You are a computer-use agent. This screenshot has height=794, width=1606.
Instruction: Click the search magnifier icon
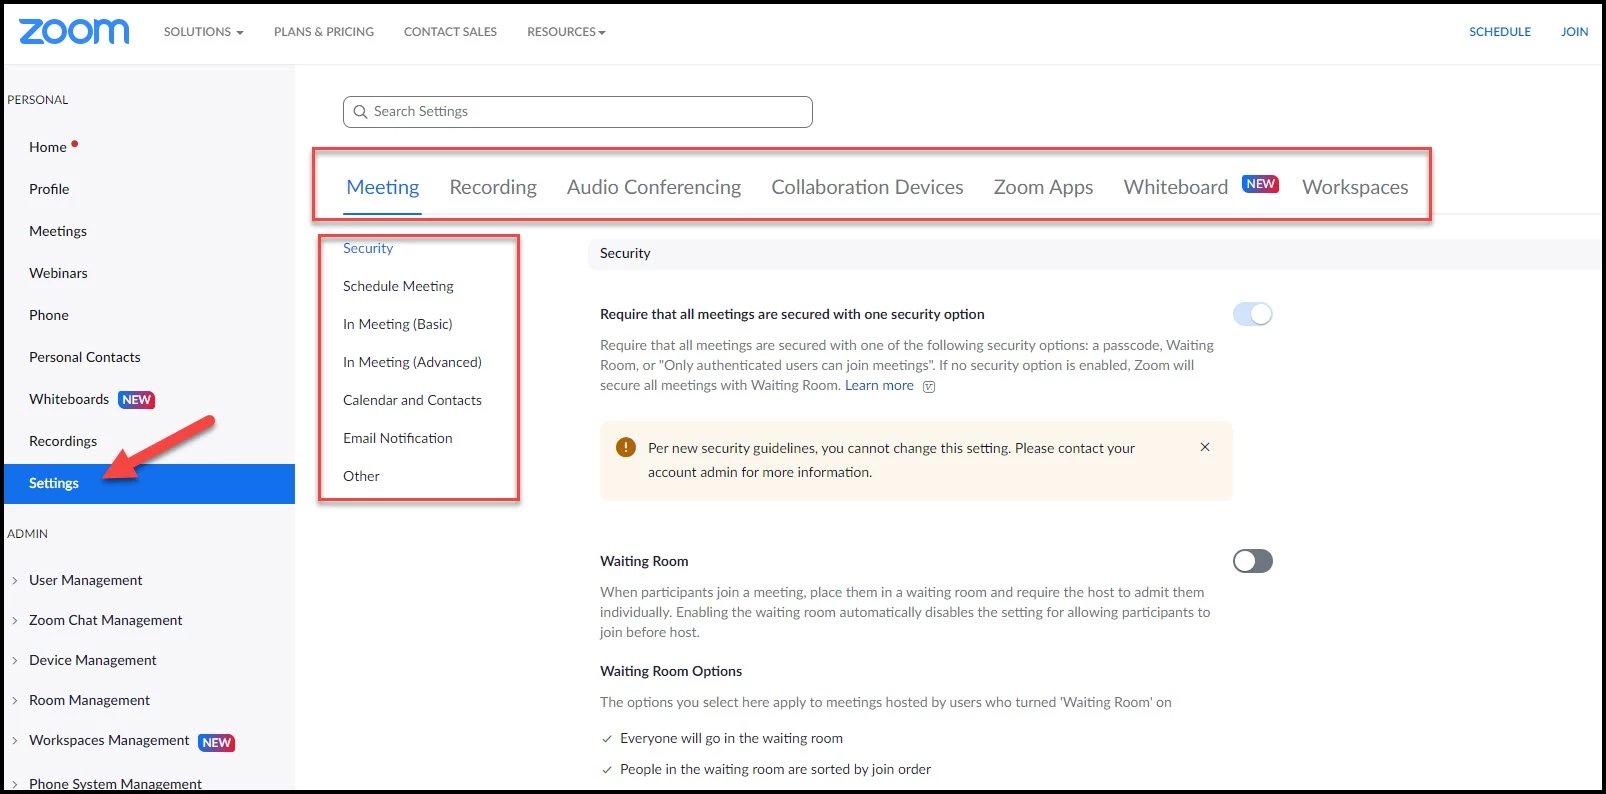click(x=360, y=112)
